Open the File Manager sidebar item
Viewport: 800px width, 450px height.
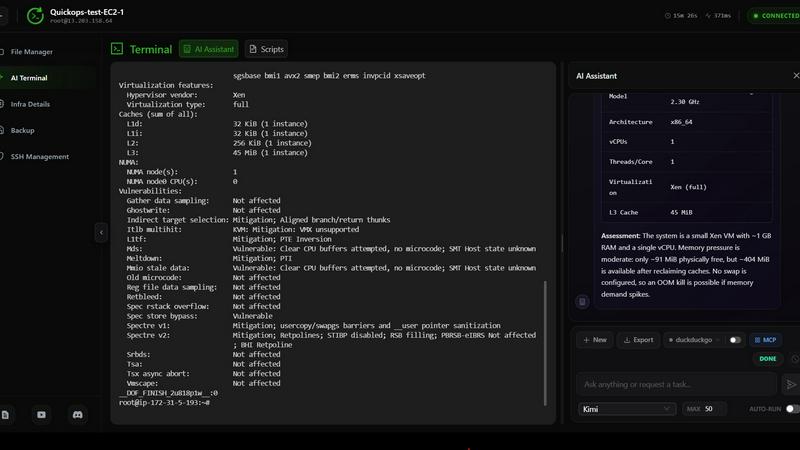coord(31,52)
